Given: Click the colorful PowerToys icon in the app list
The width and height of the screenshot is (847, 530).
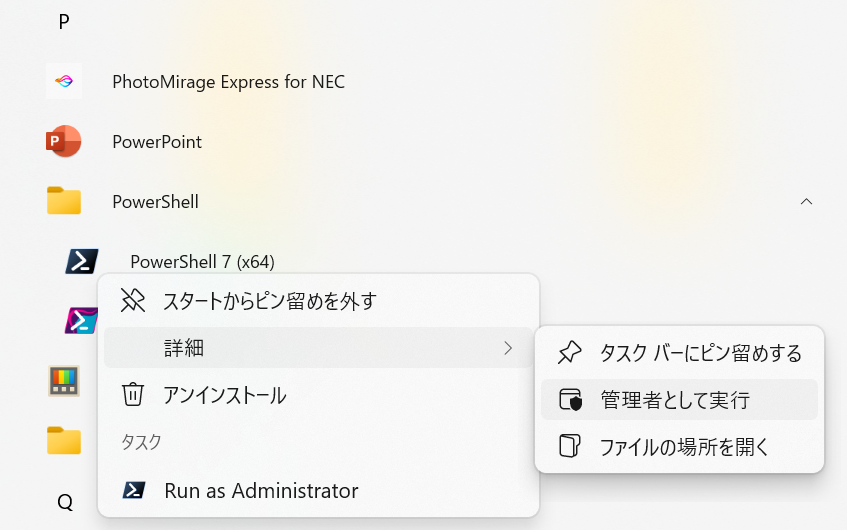Looking at the screenshot, I should pos(64,380).
